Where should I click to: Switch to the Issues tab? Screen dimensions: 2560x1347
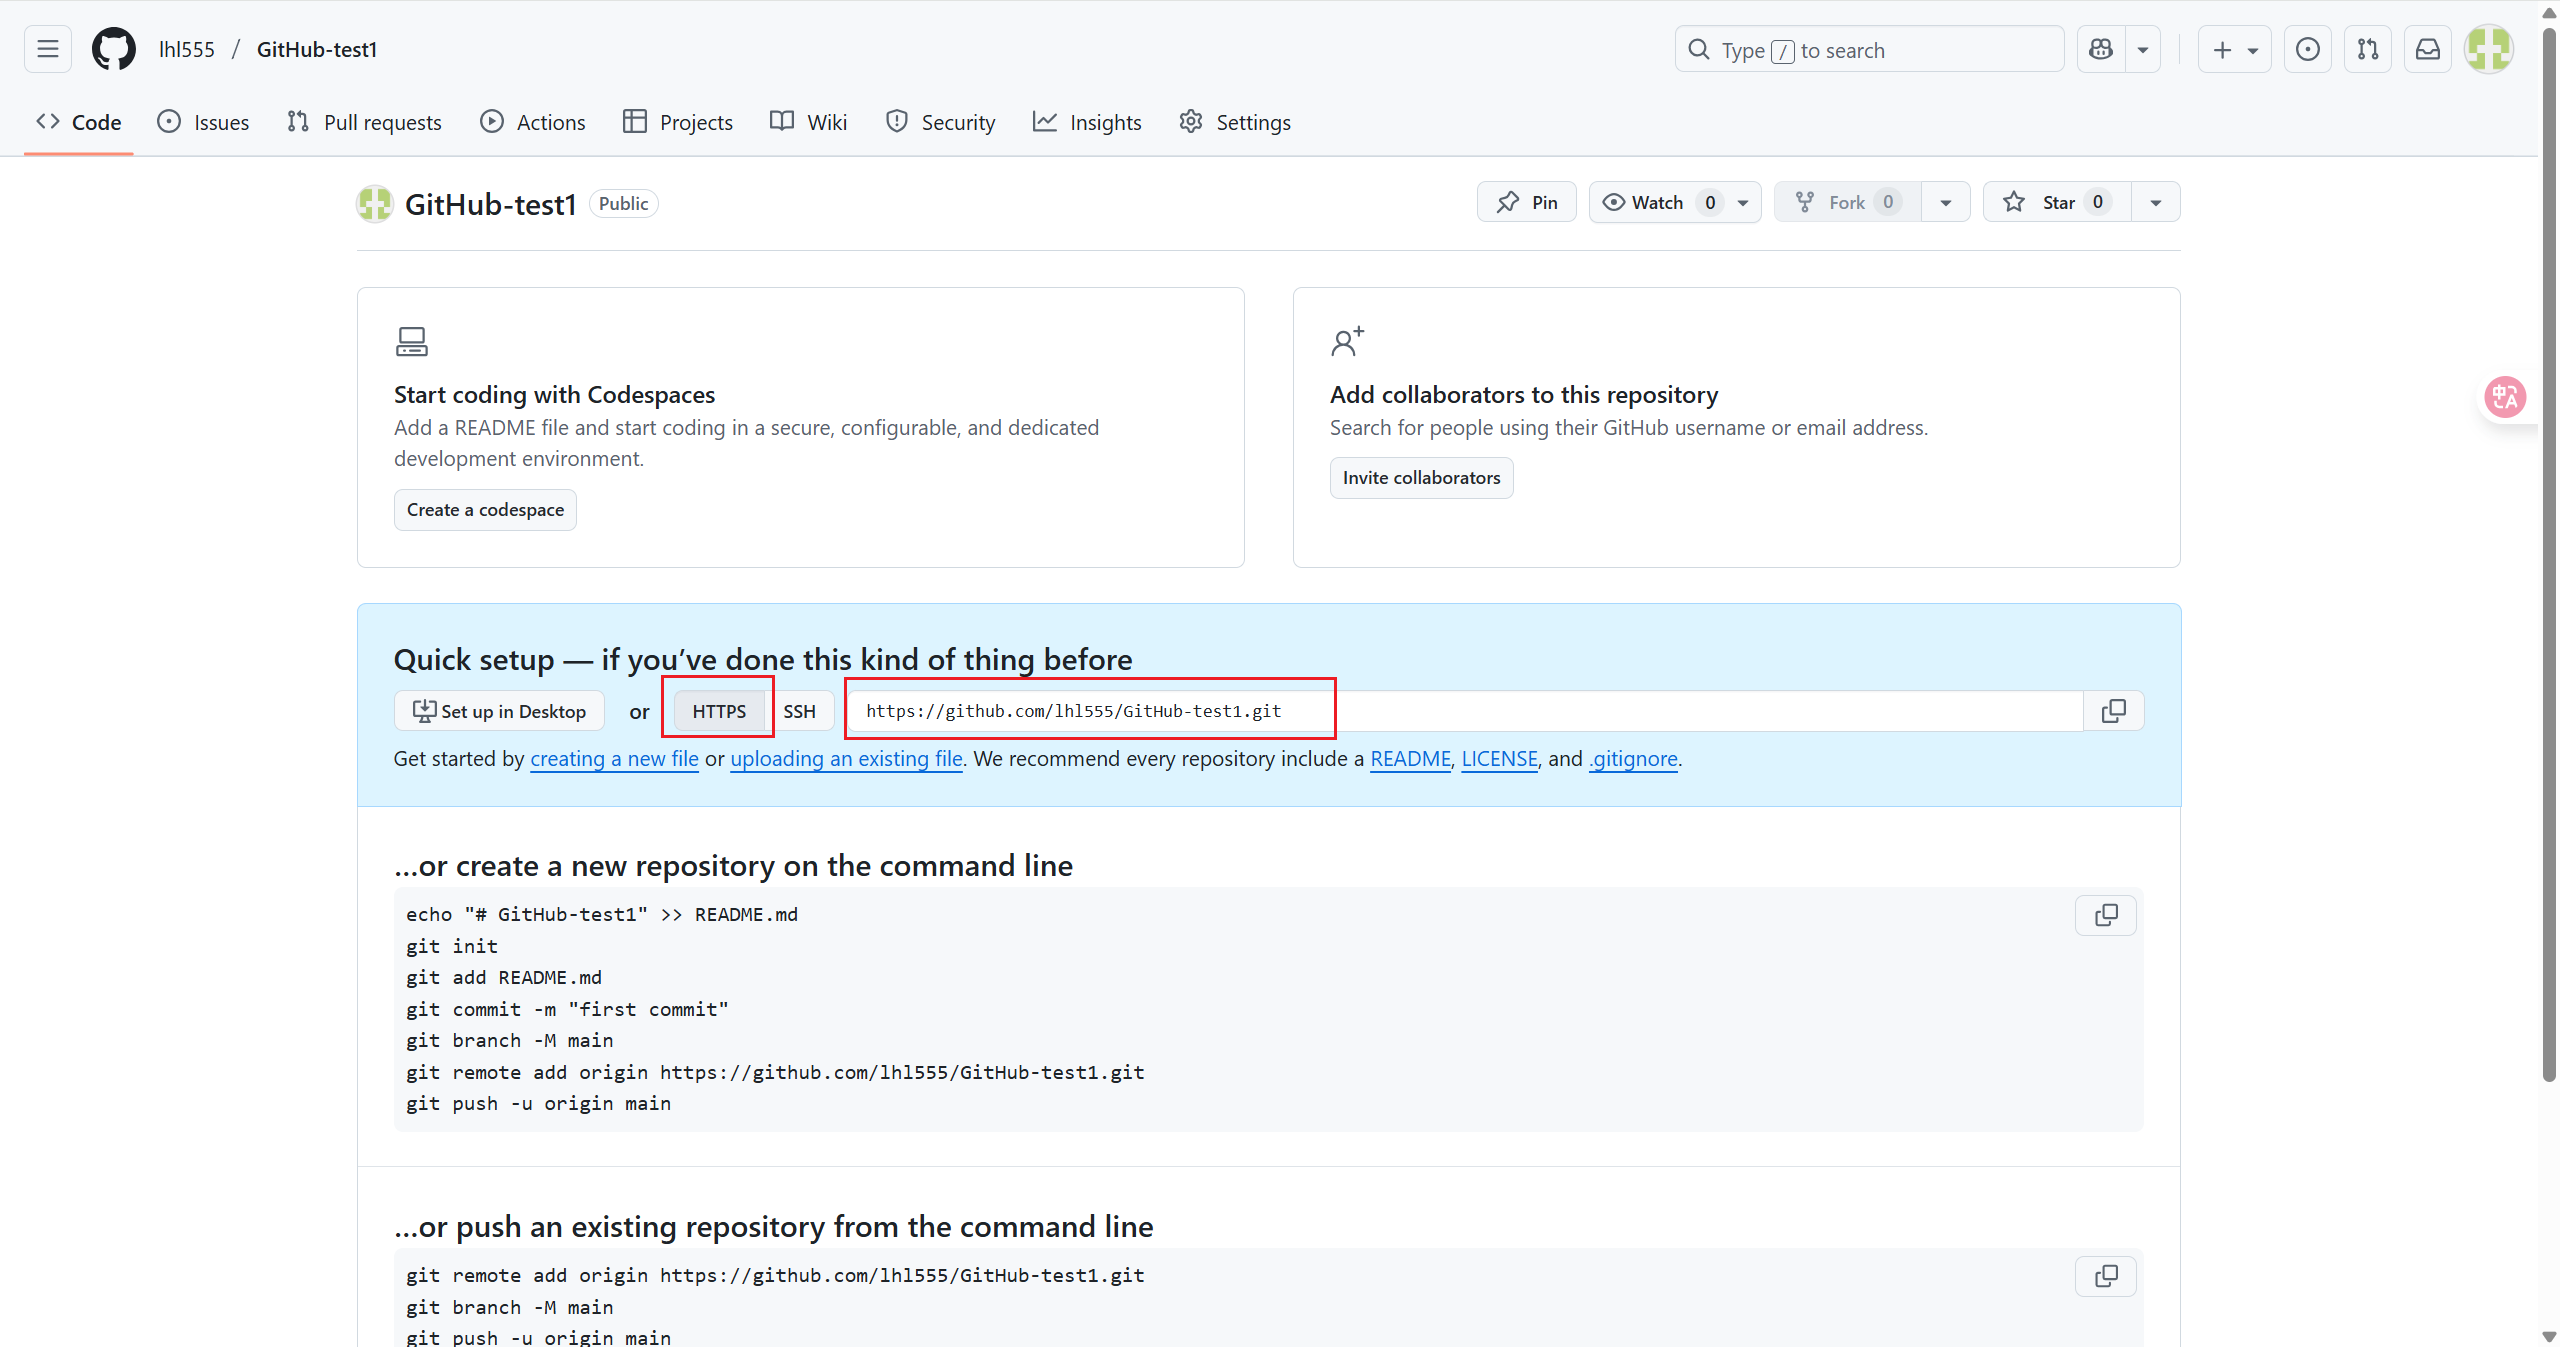pos(203,122)
